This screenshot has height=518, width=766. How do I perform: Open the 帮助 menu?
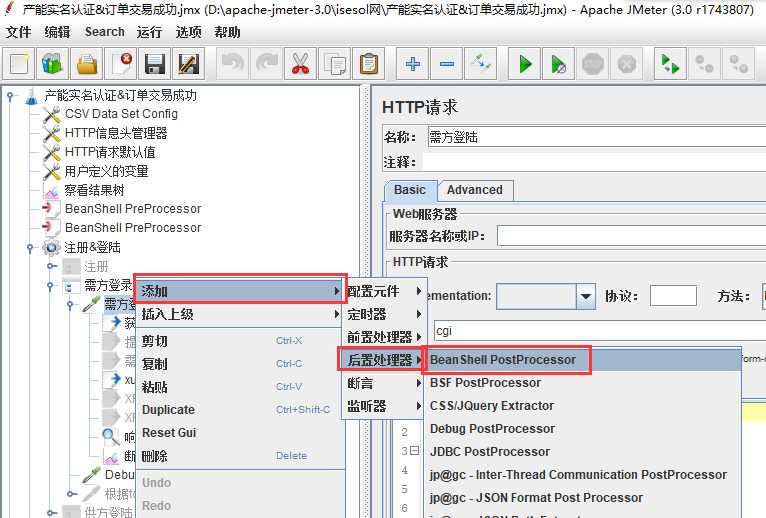(227, 32)
